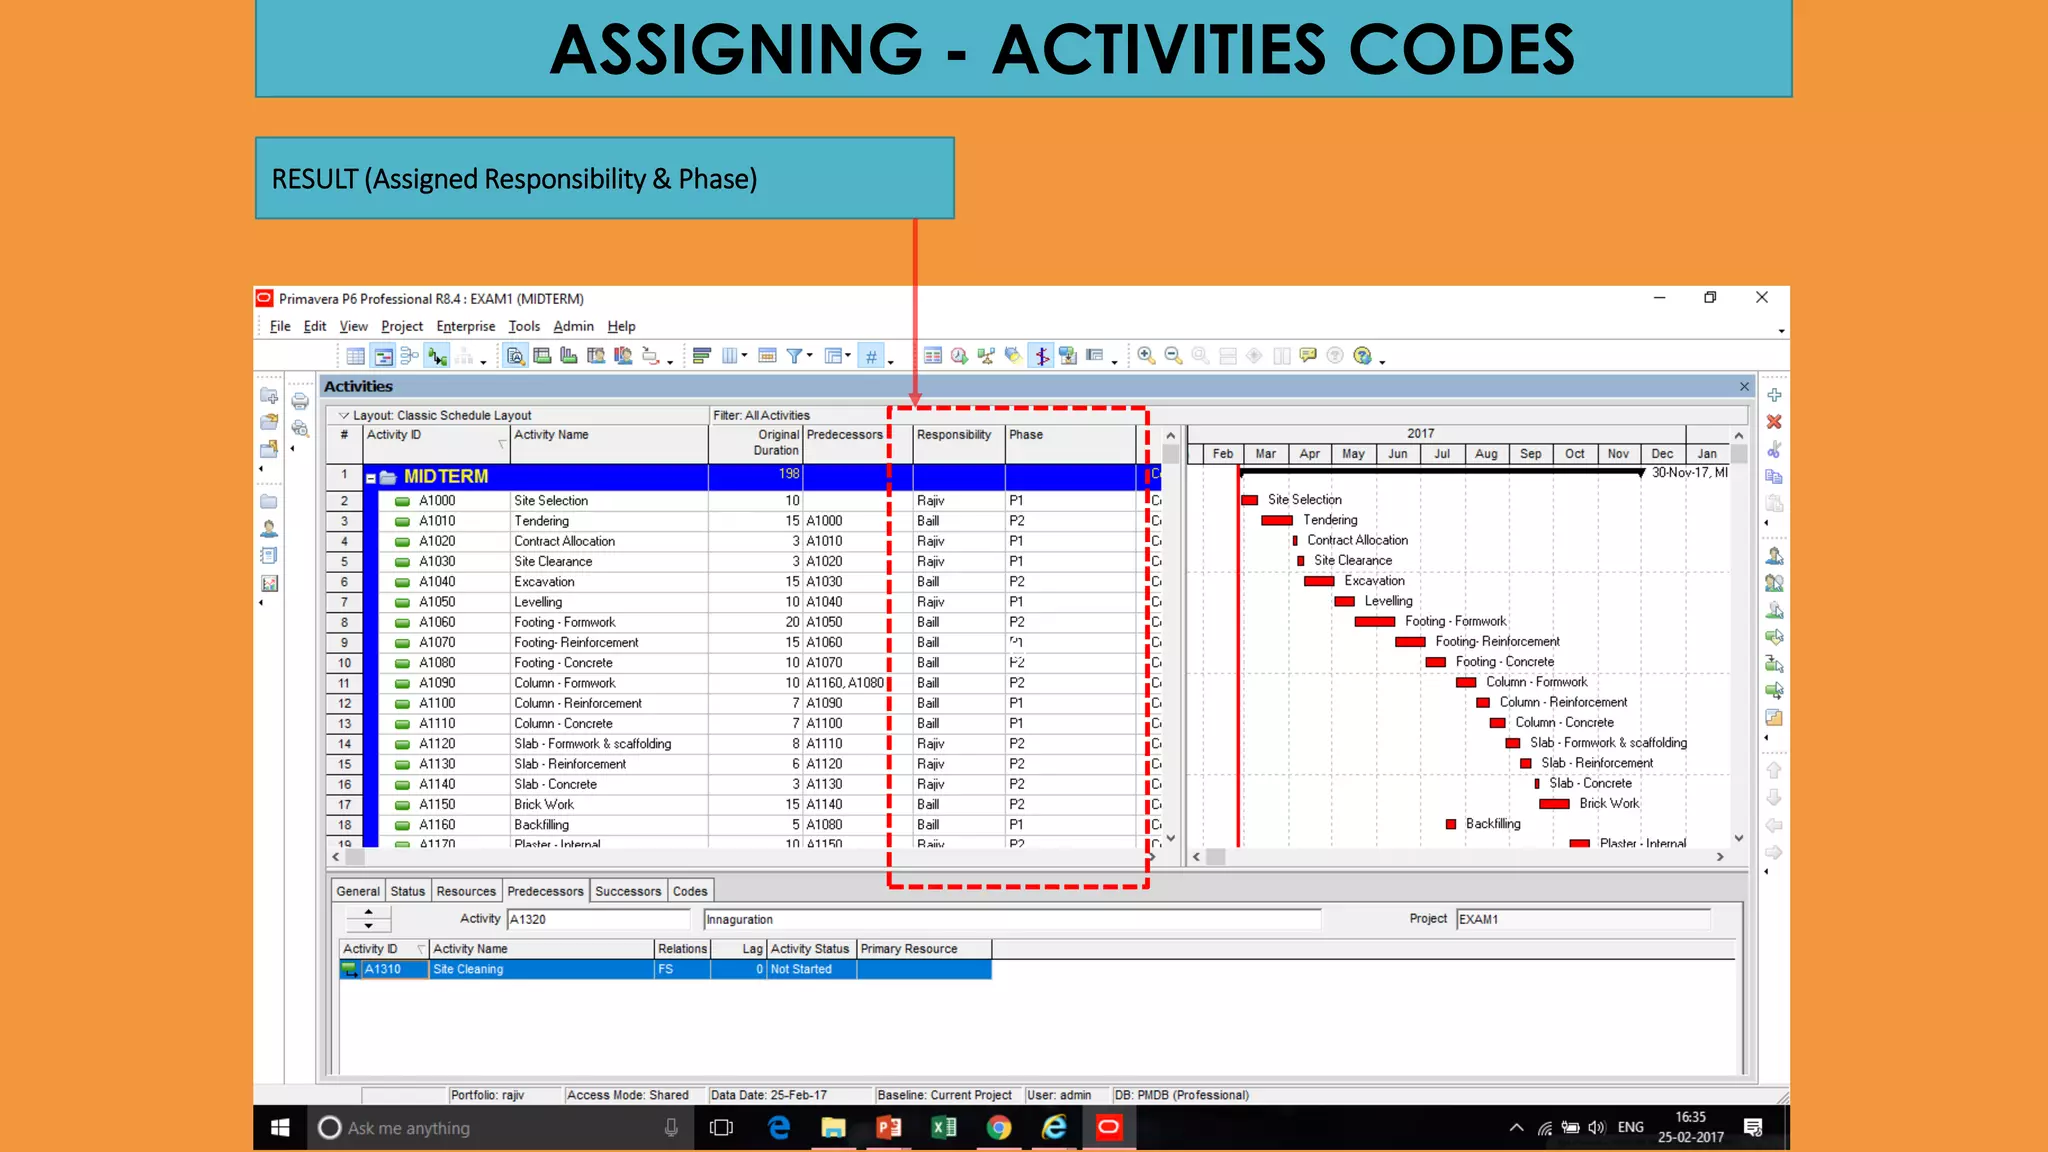Switch to the Successors tab
This screenshot has height=1152, width=2048.
click(627, 891)
